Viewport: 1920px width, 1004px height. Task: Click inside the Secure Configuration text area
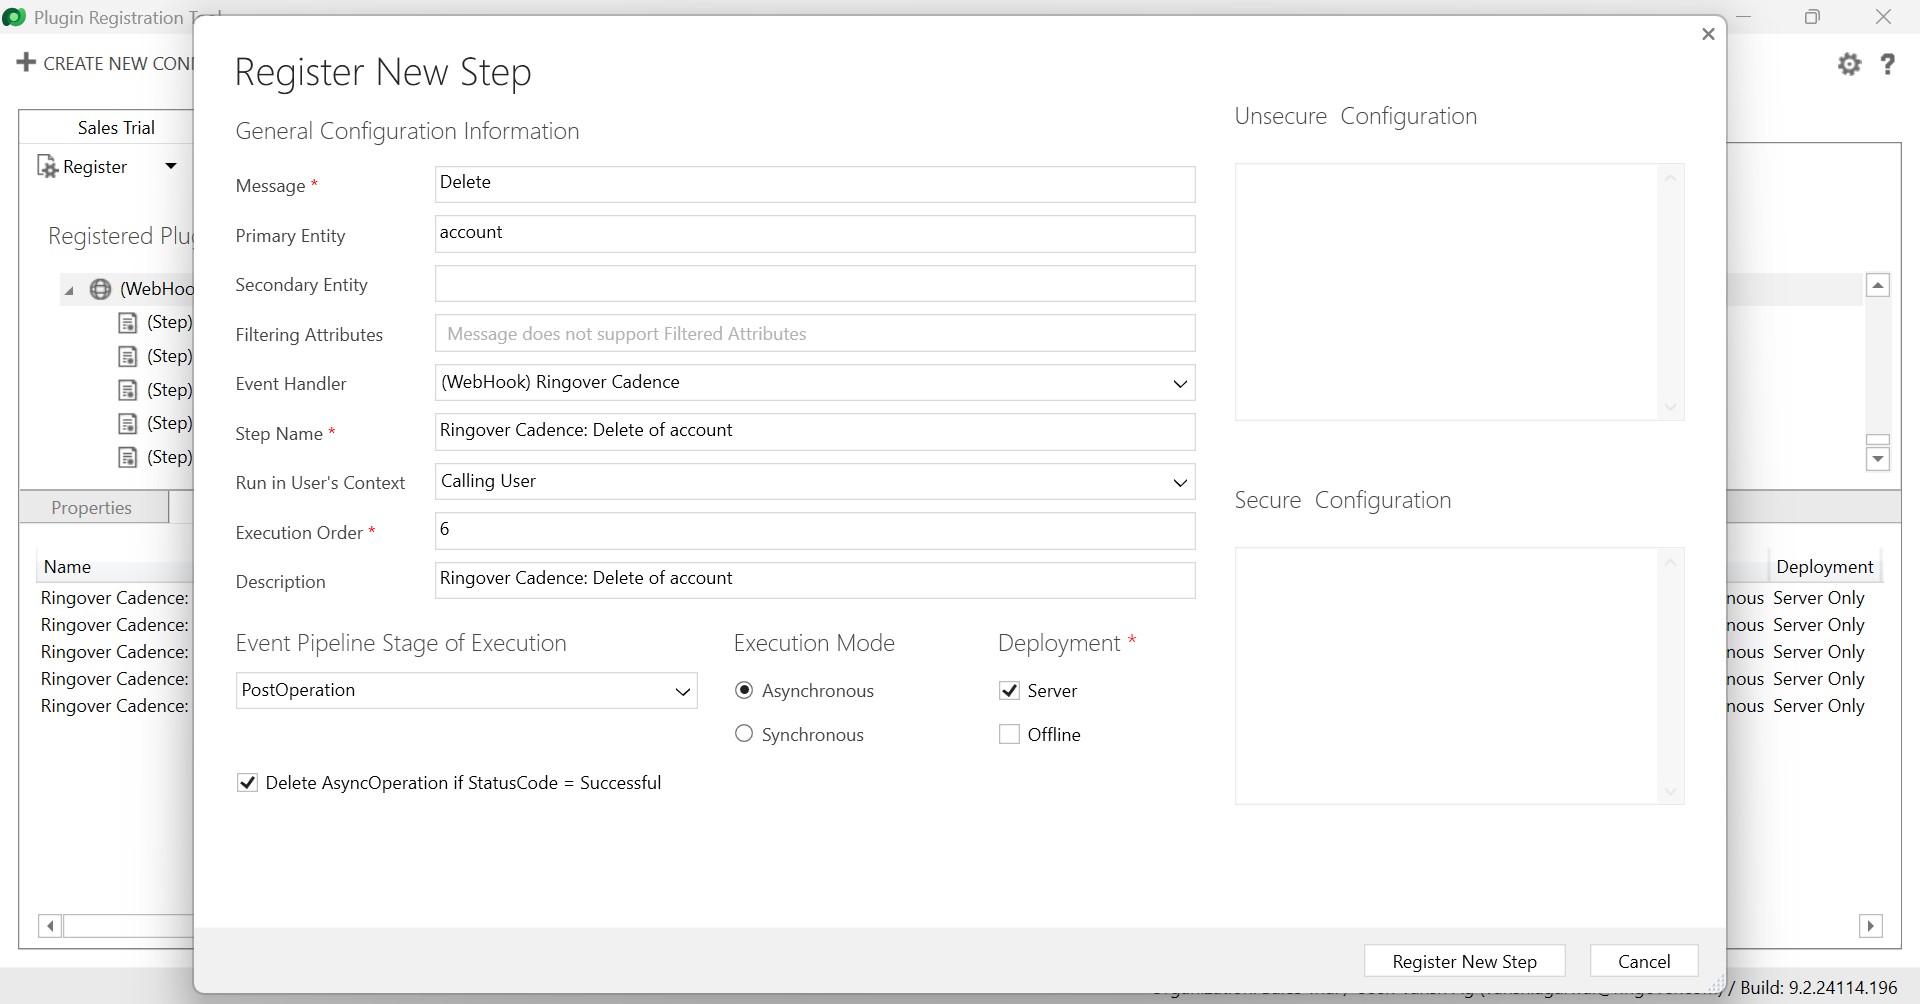pyautogui.click(x=1446, y=676)
